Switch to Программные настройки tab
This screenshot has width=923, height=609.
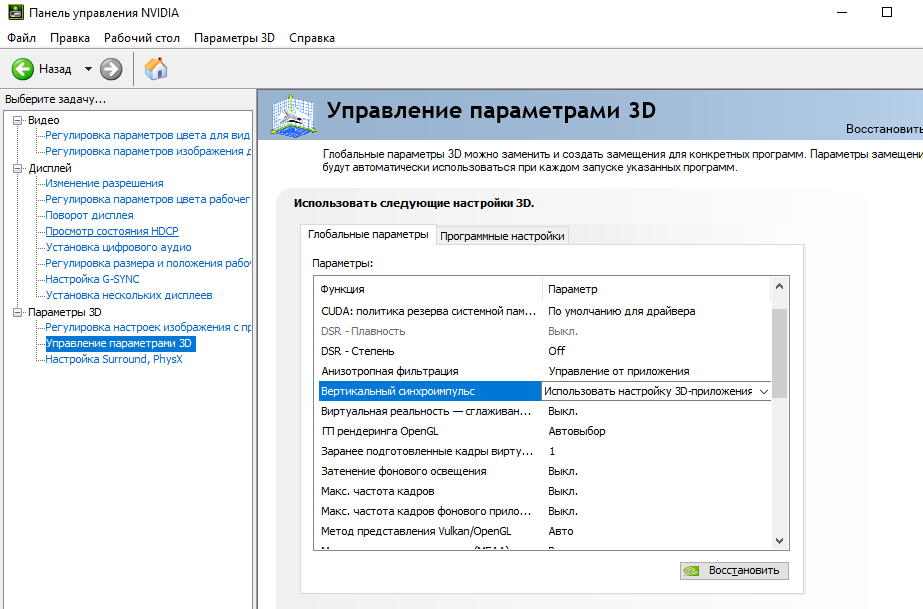(x=502, y=236)
